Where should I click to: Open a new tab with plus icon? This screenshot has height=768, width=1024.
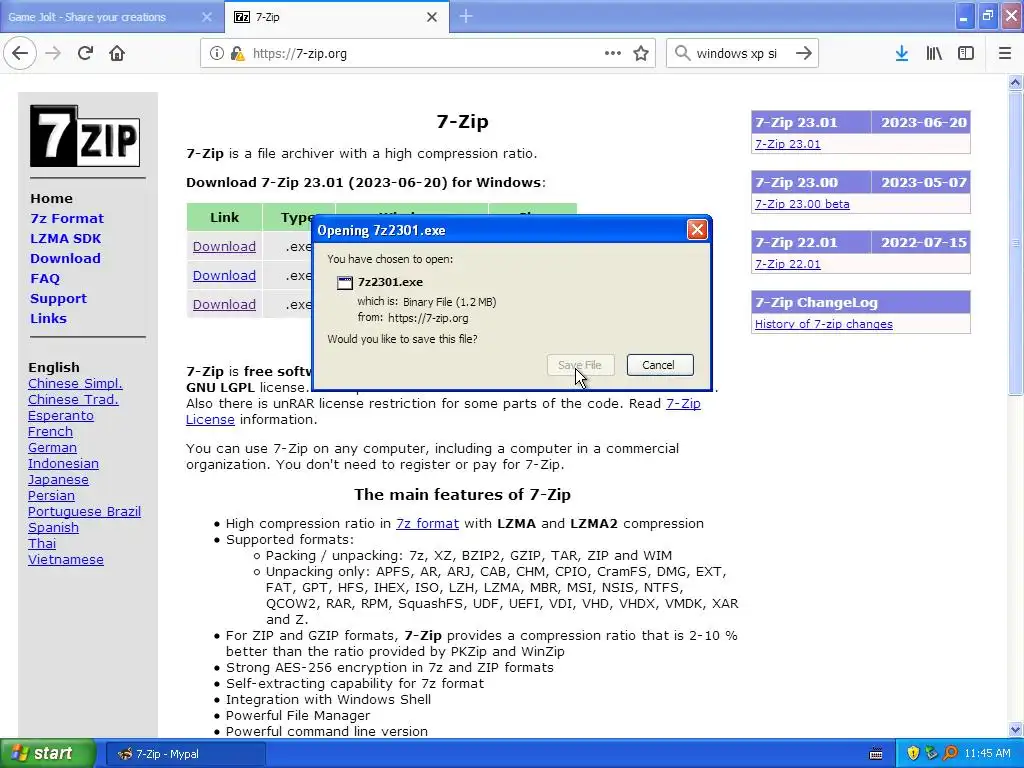pyautogui.click(x=466, y=16)
